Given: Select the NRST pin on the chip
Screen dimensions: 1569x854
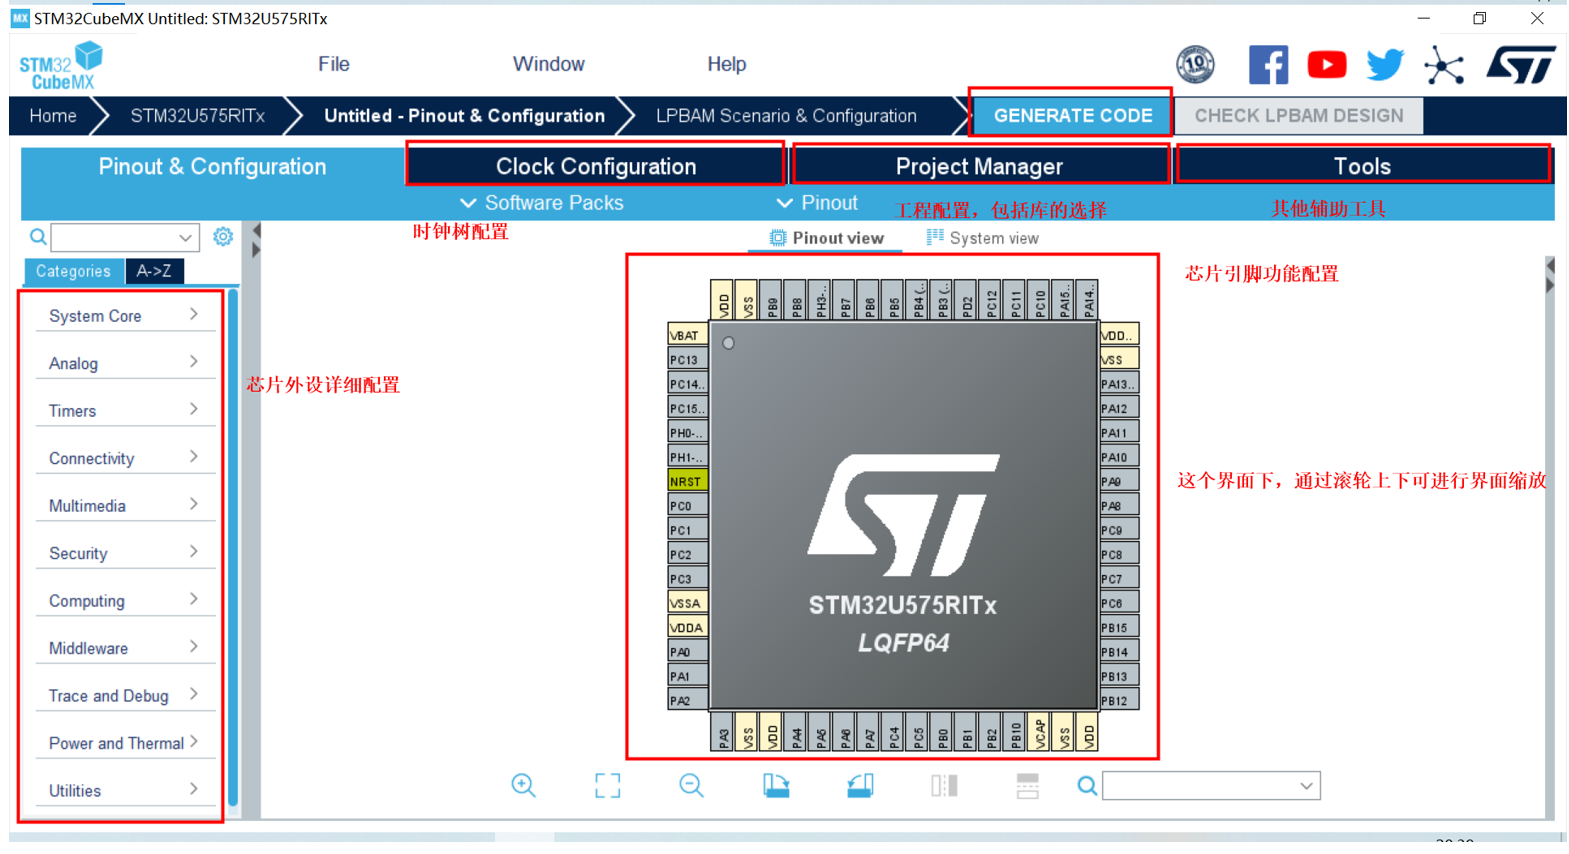Looking at the screenshot, I should (686, 481).
